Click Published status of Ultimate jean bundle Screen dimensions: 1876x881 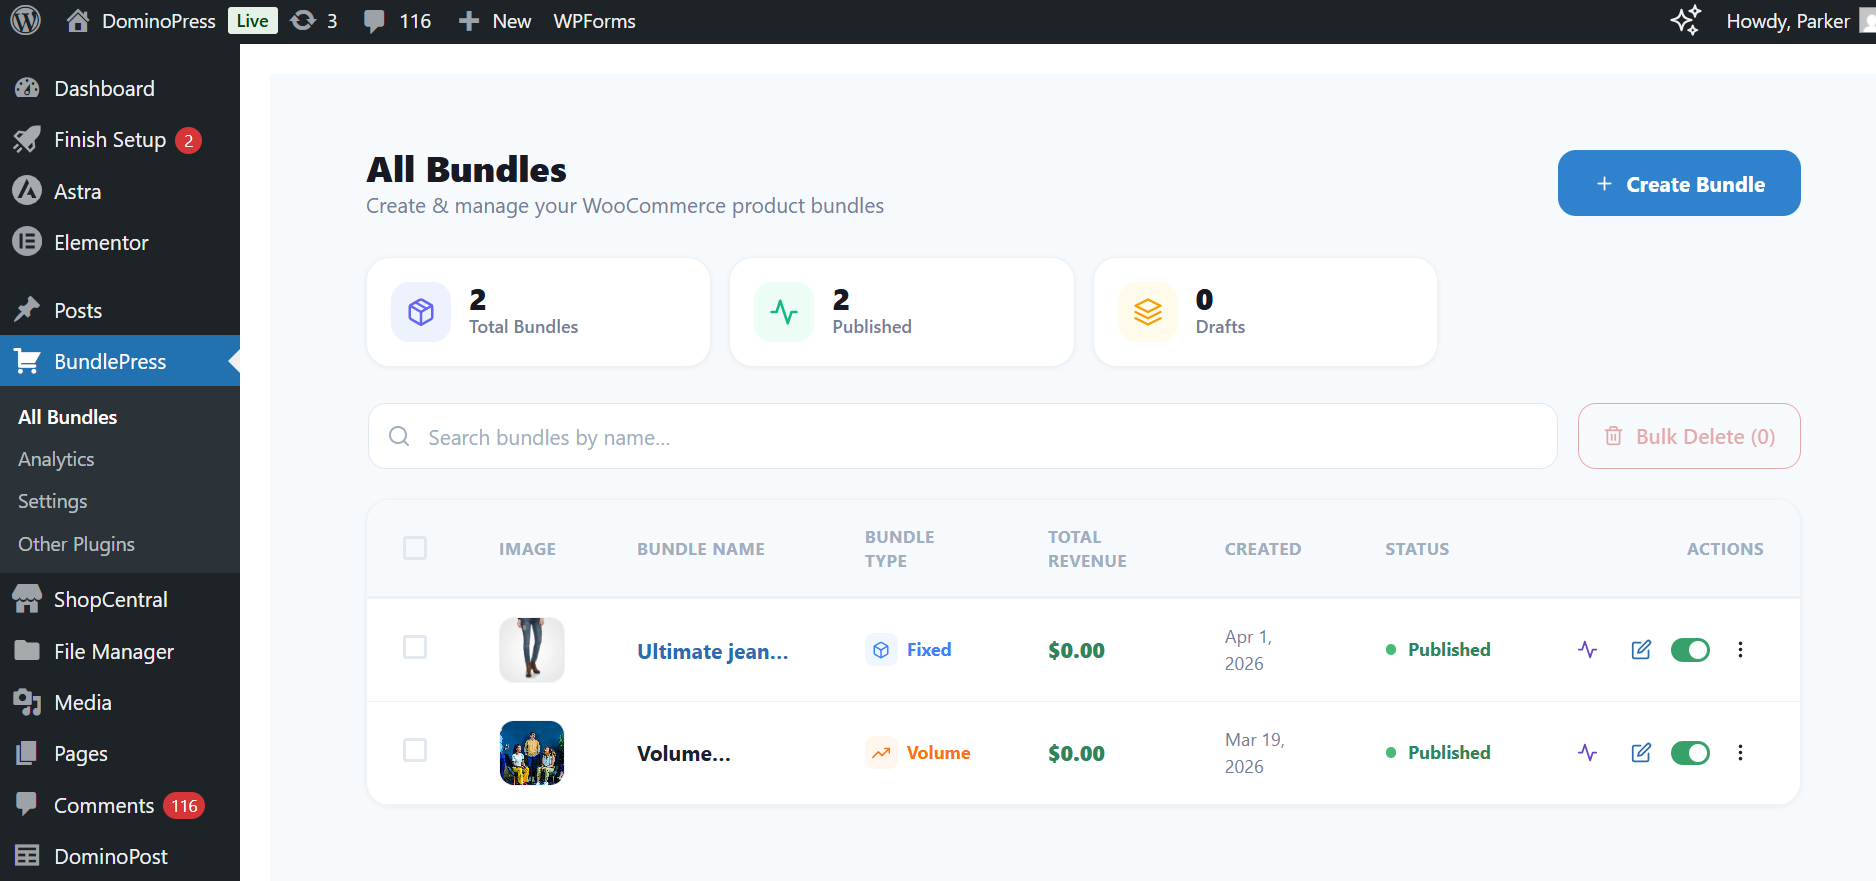pos(1438,650)
